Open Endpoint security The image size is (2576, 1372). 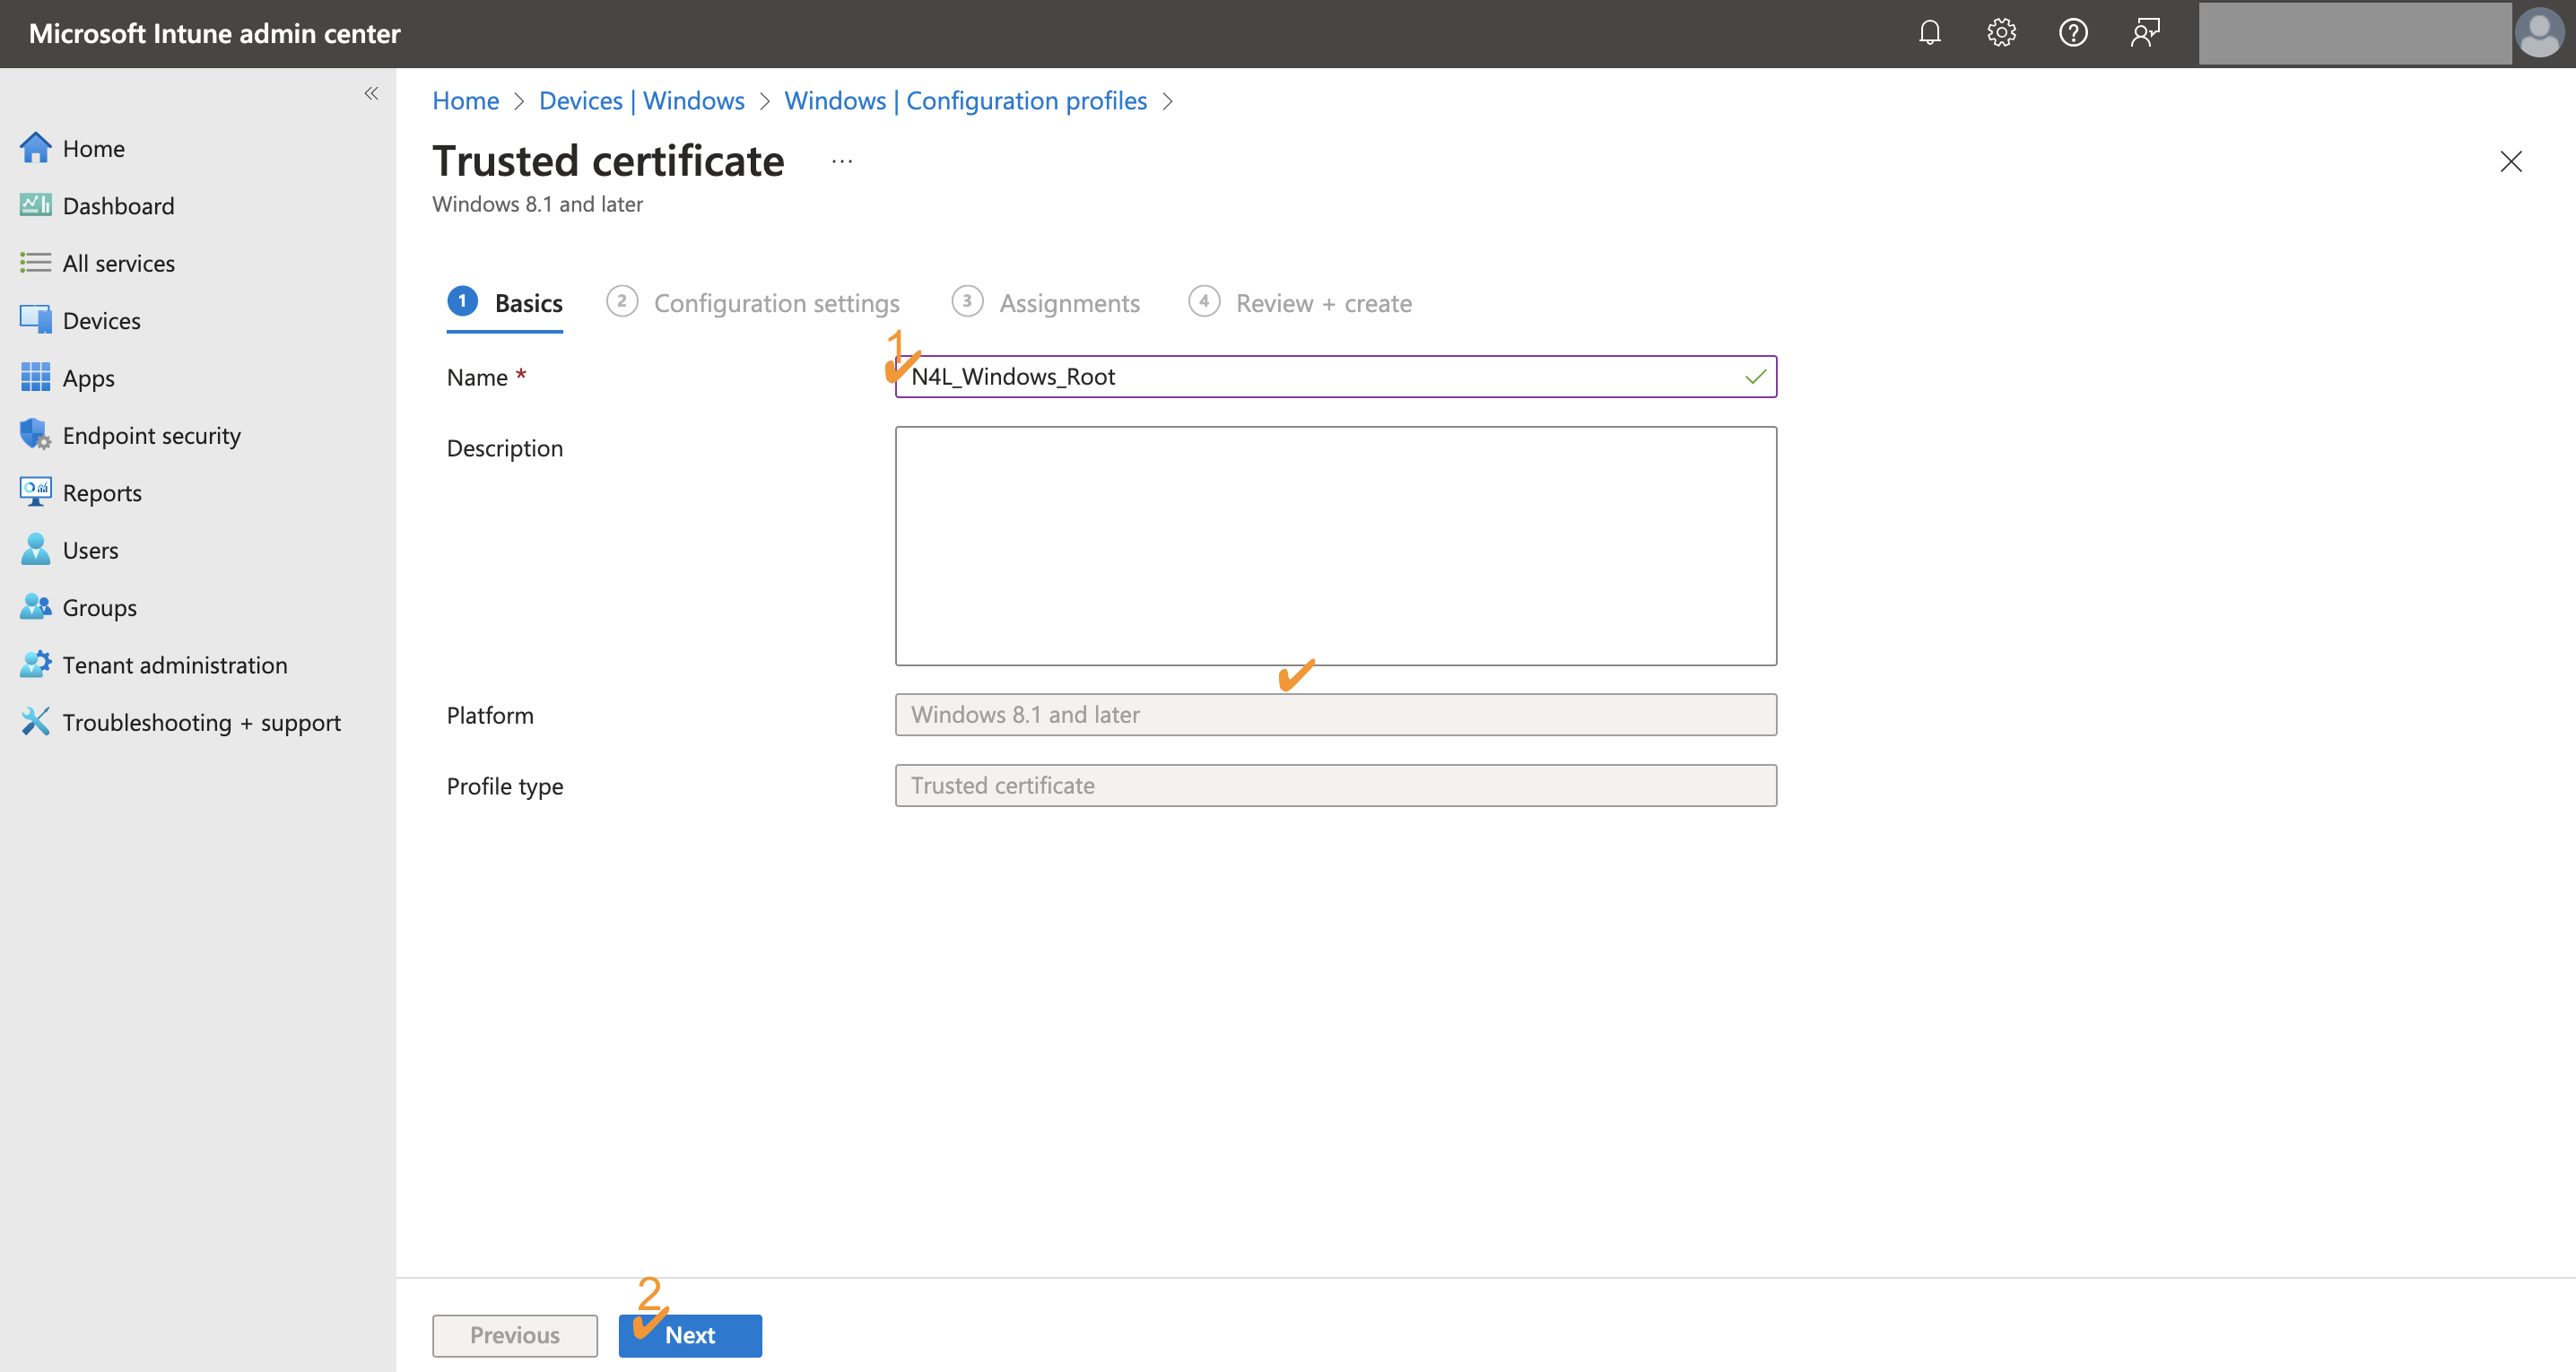pos(152,435)
